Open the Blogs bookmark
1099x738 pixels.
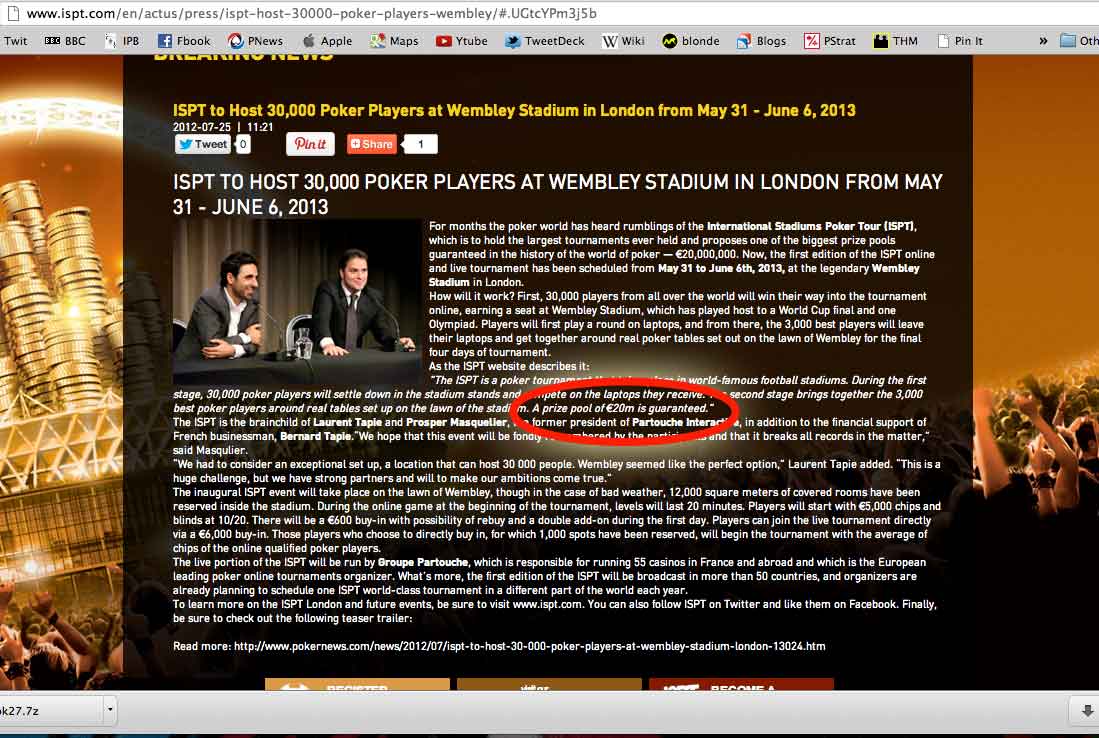pyautogui.click(x=762, y=41)
